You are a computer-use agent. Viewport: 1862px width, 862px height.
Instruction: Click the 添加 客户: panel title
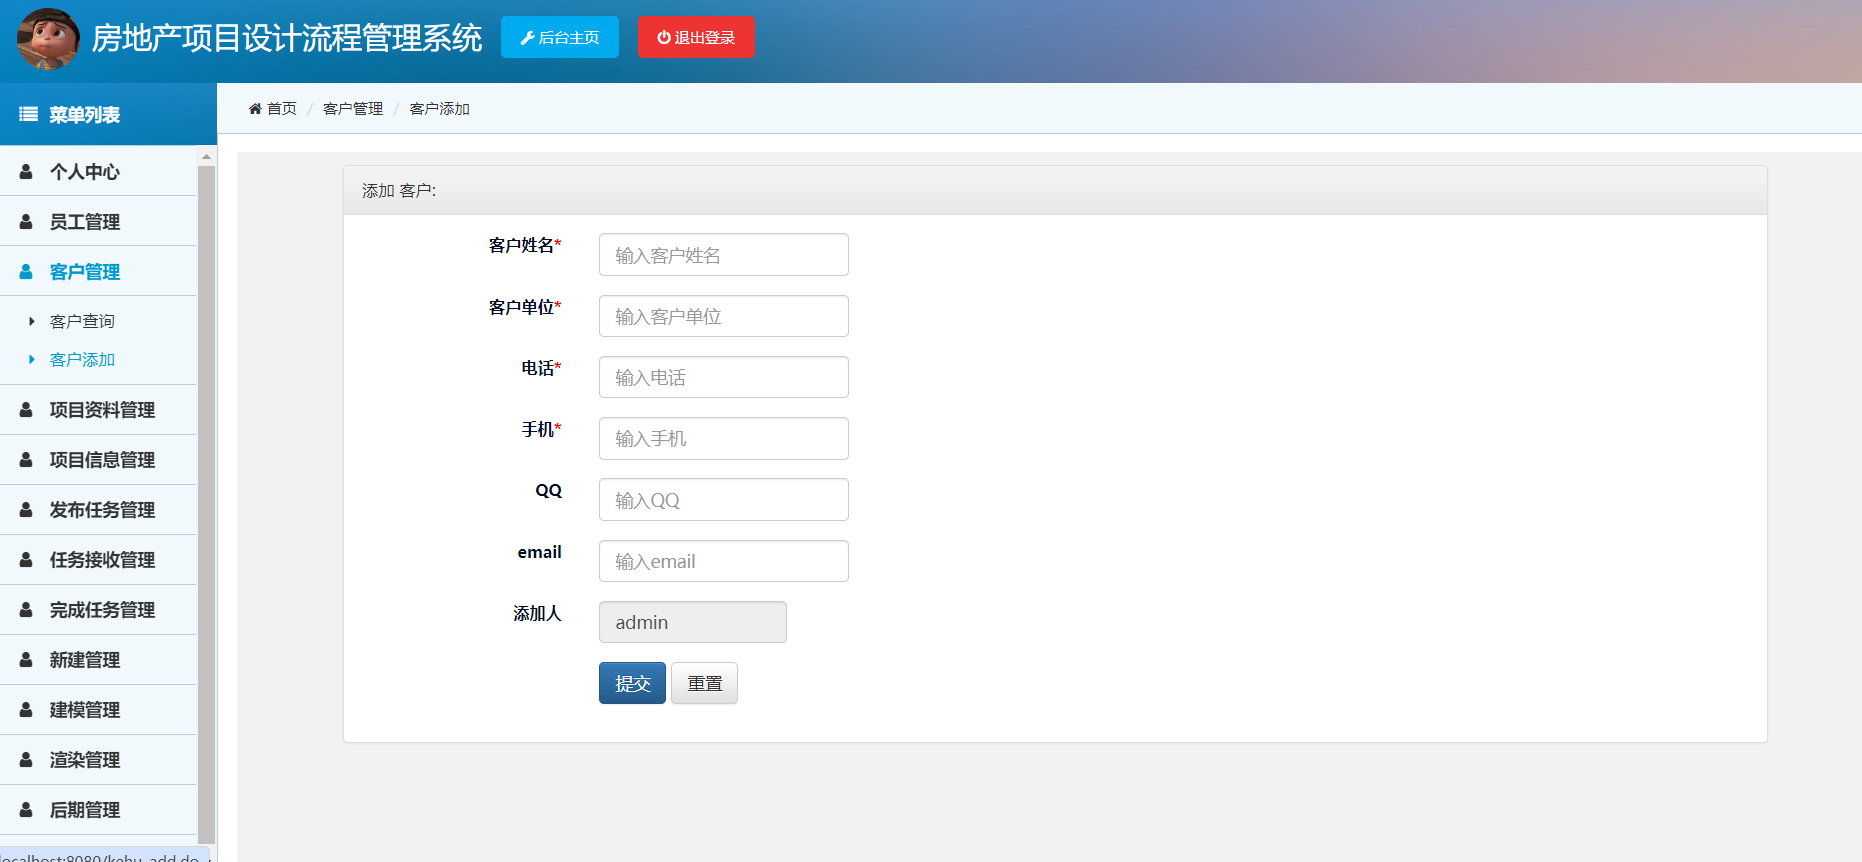[x=399, y=190]
